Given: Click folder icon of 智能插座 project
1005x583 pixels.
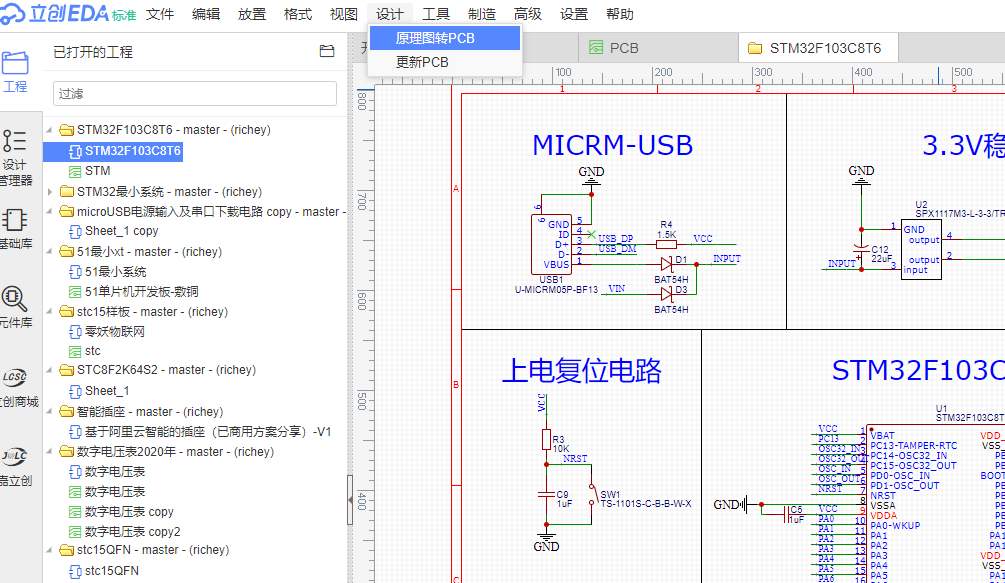Looking at the screenshot, I should pyautogui.click(x=67, y=411).
